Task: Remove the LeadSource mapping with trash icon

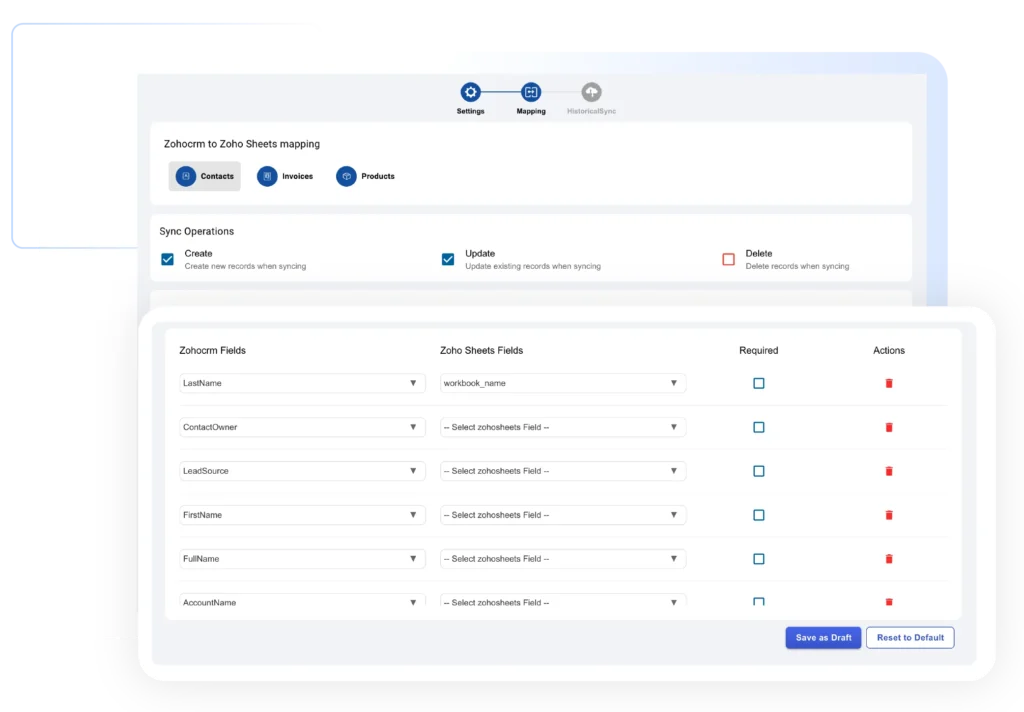Action: pos(888,471)
